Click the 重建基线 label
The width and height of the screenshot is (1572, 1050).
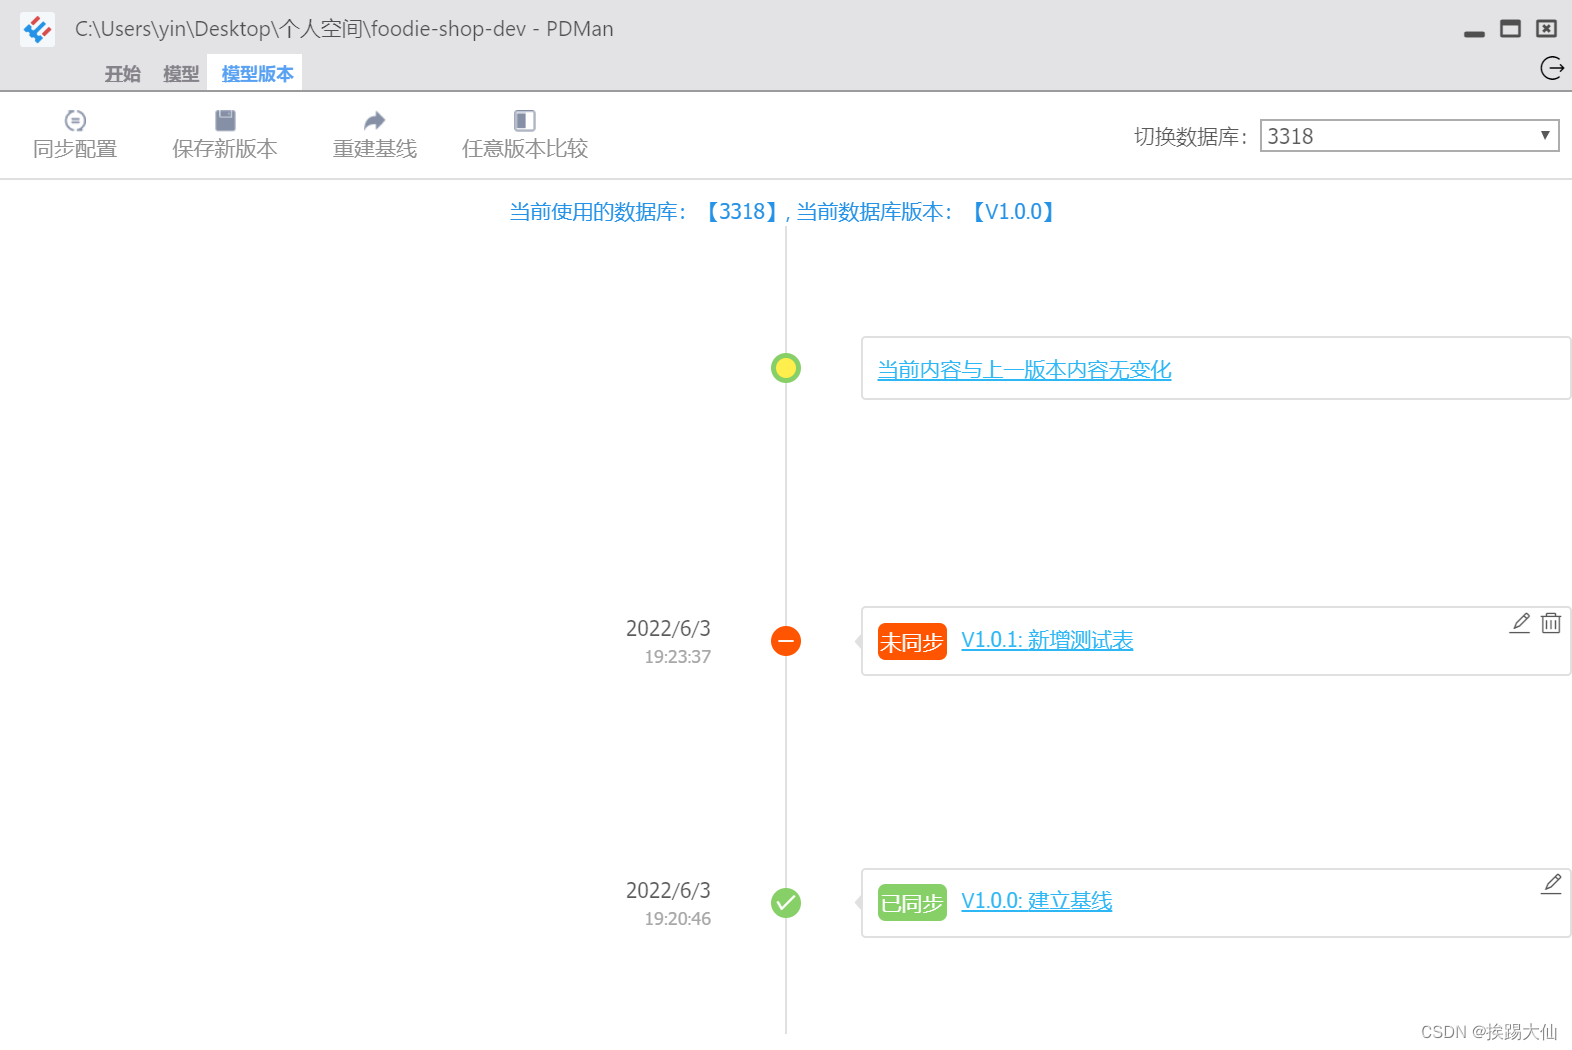click(375, 149)
